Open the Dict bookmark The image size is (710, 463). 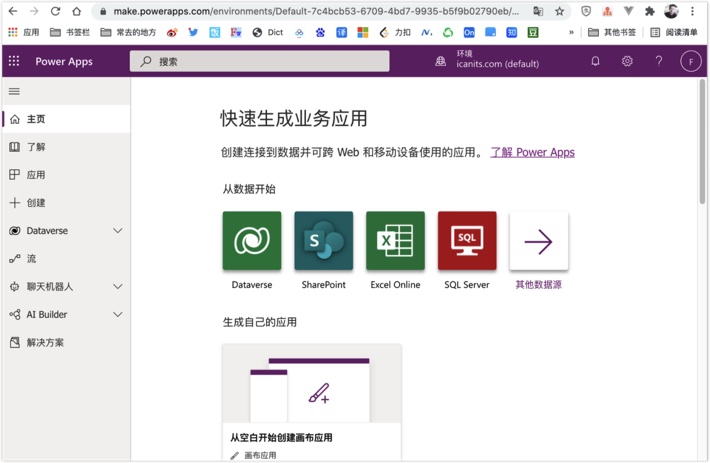click(x=268, y=32)
